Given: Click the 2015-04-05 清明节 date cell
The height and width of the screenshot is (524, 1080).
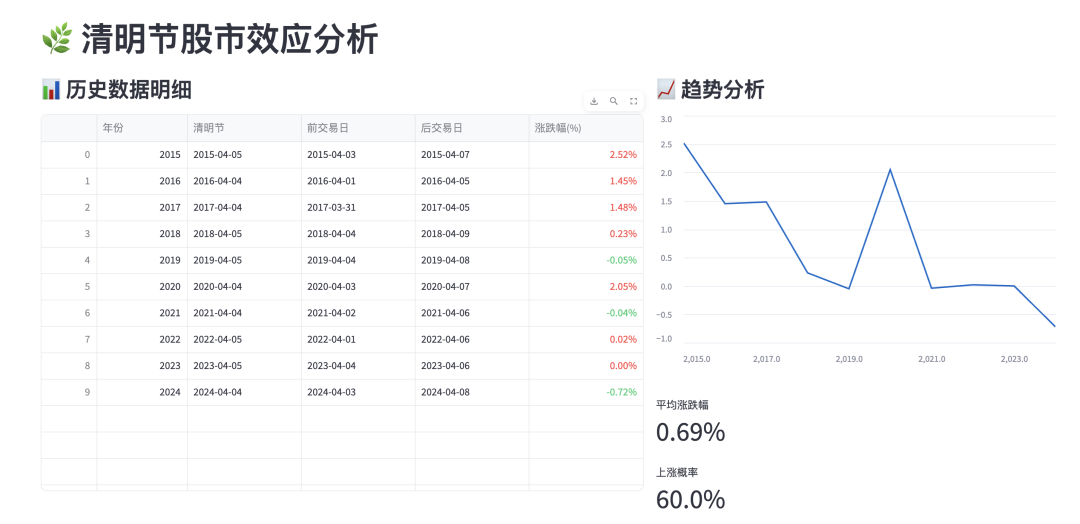Looking at the screenshot, I should pyautogui.click(x=245, y=155).
